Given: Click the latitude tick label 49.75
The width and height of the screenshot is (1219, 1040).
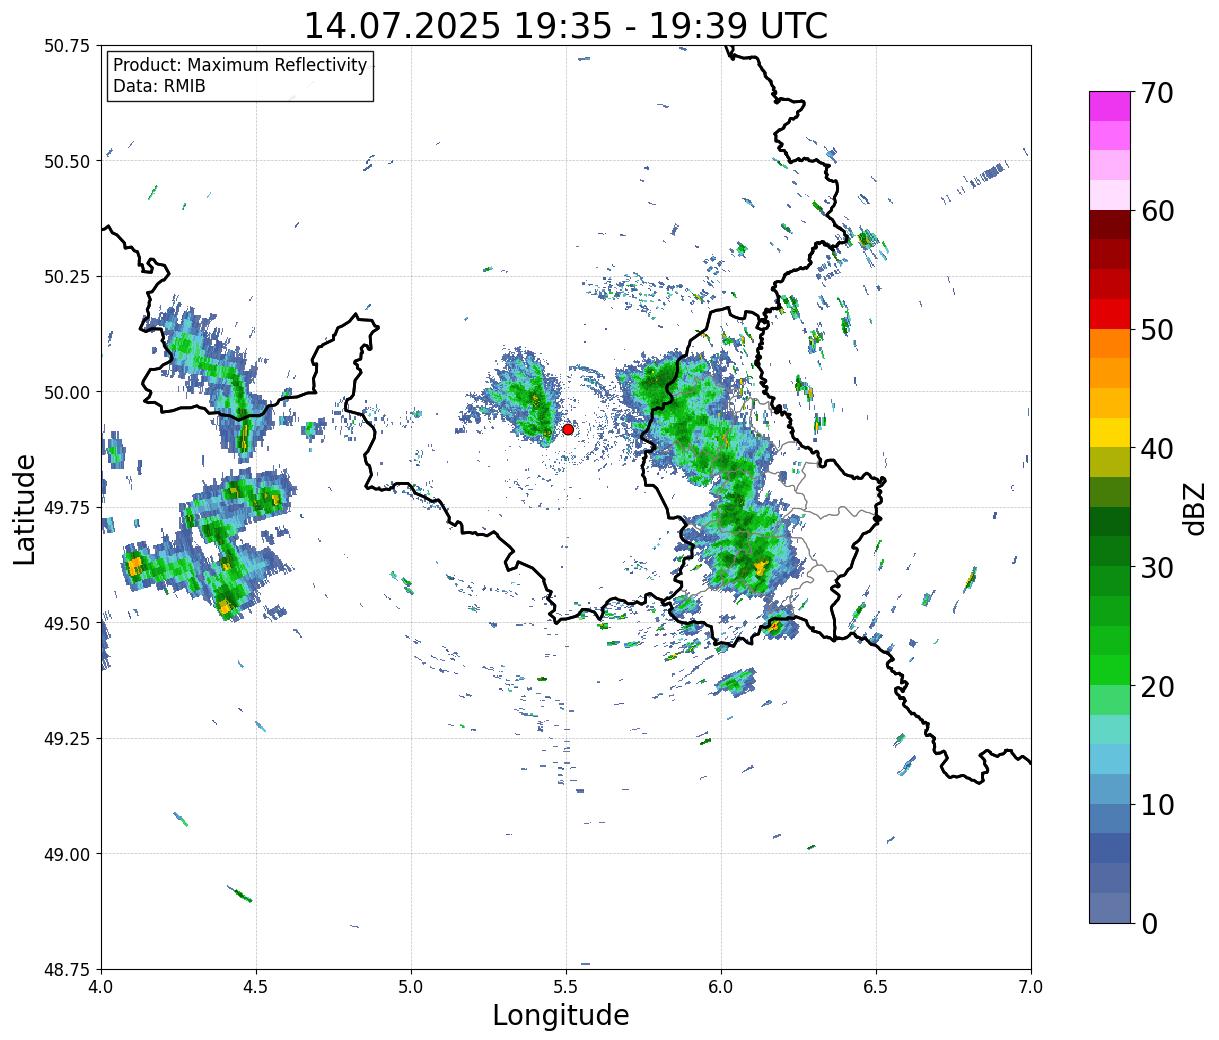Looking at the screenshot, I should point(67,508).
